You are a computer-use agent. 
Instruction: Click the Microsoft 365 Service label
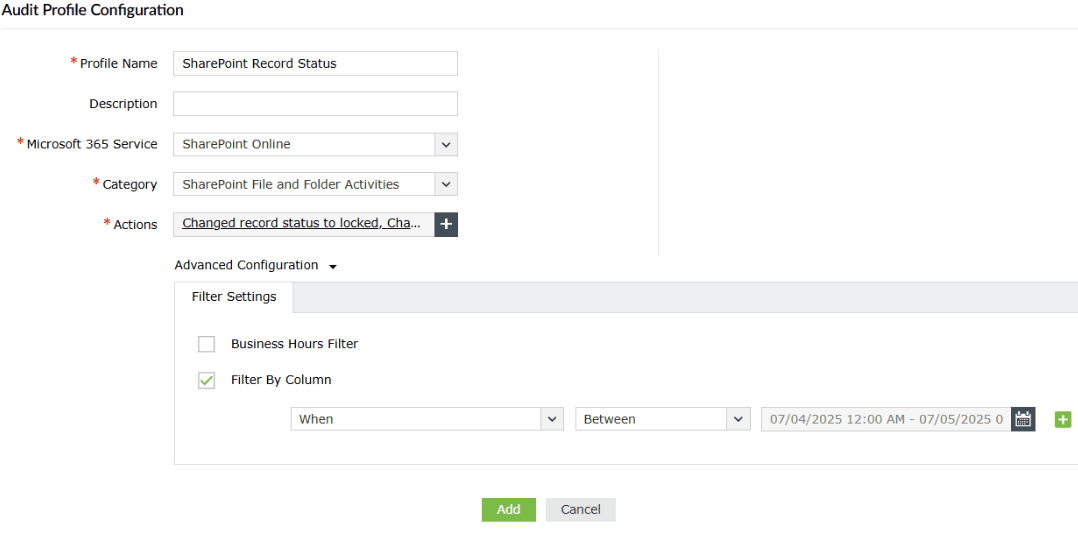92,144
